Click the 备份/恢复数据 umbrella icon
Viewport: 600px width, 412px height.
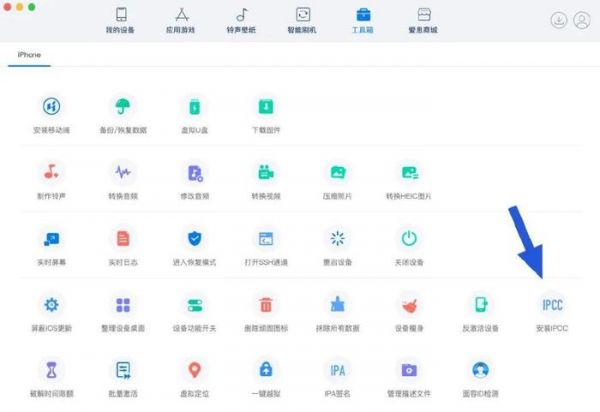point(122,107)
